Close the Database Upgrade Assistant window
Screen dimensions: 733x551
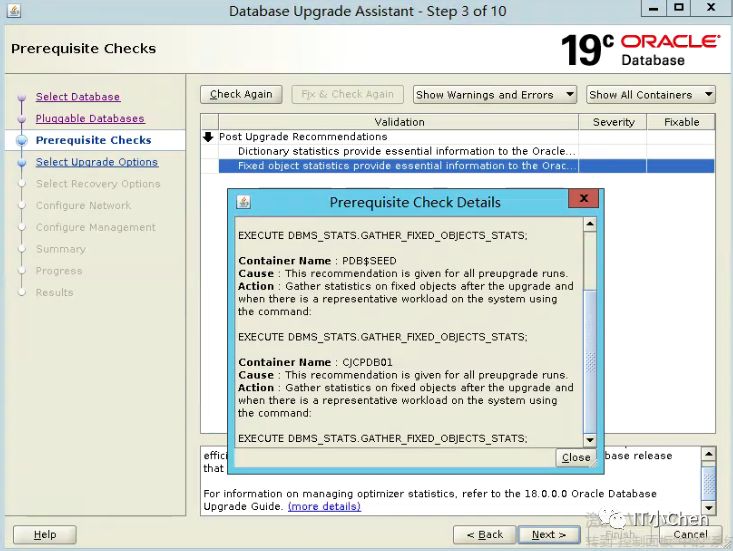coord(711,8)
